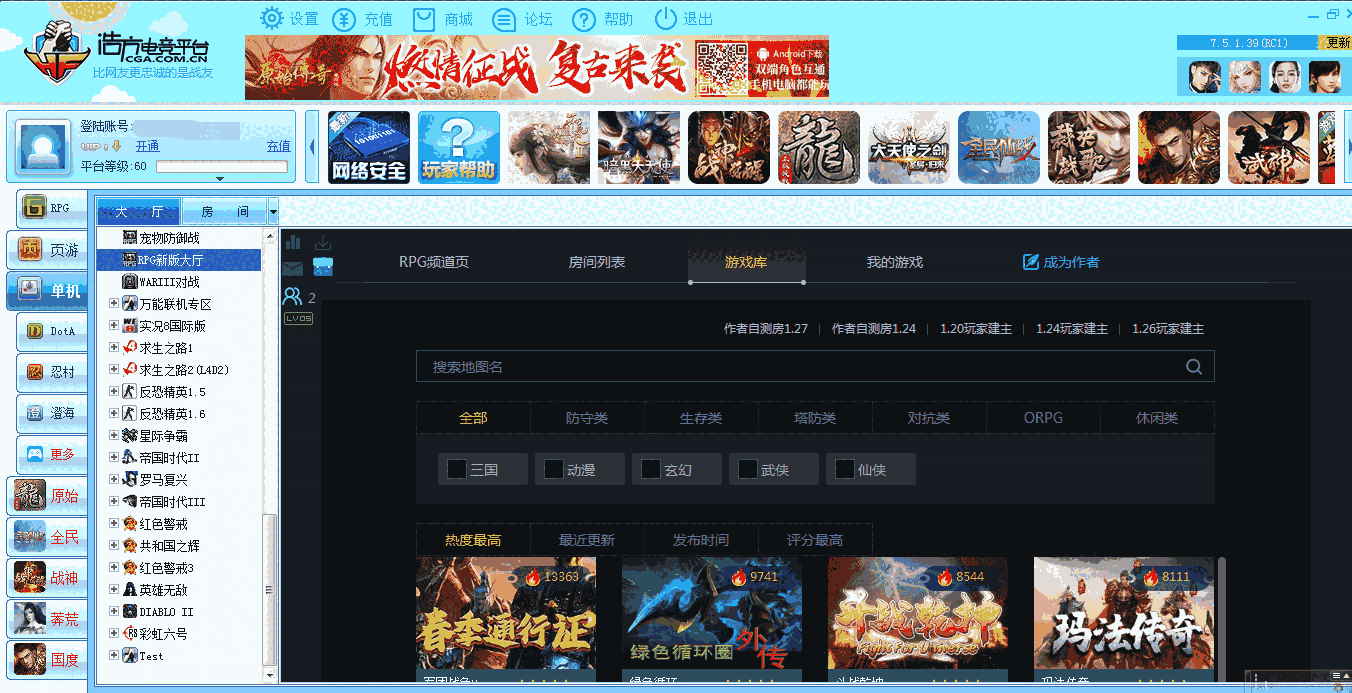Switch to the 我的游戏 tab
The width and height of the screenshot is (1352, 693).
tap(895, 262)
